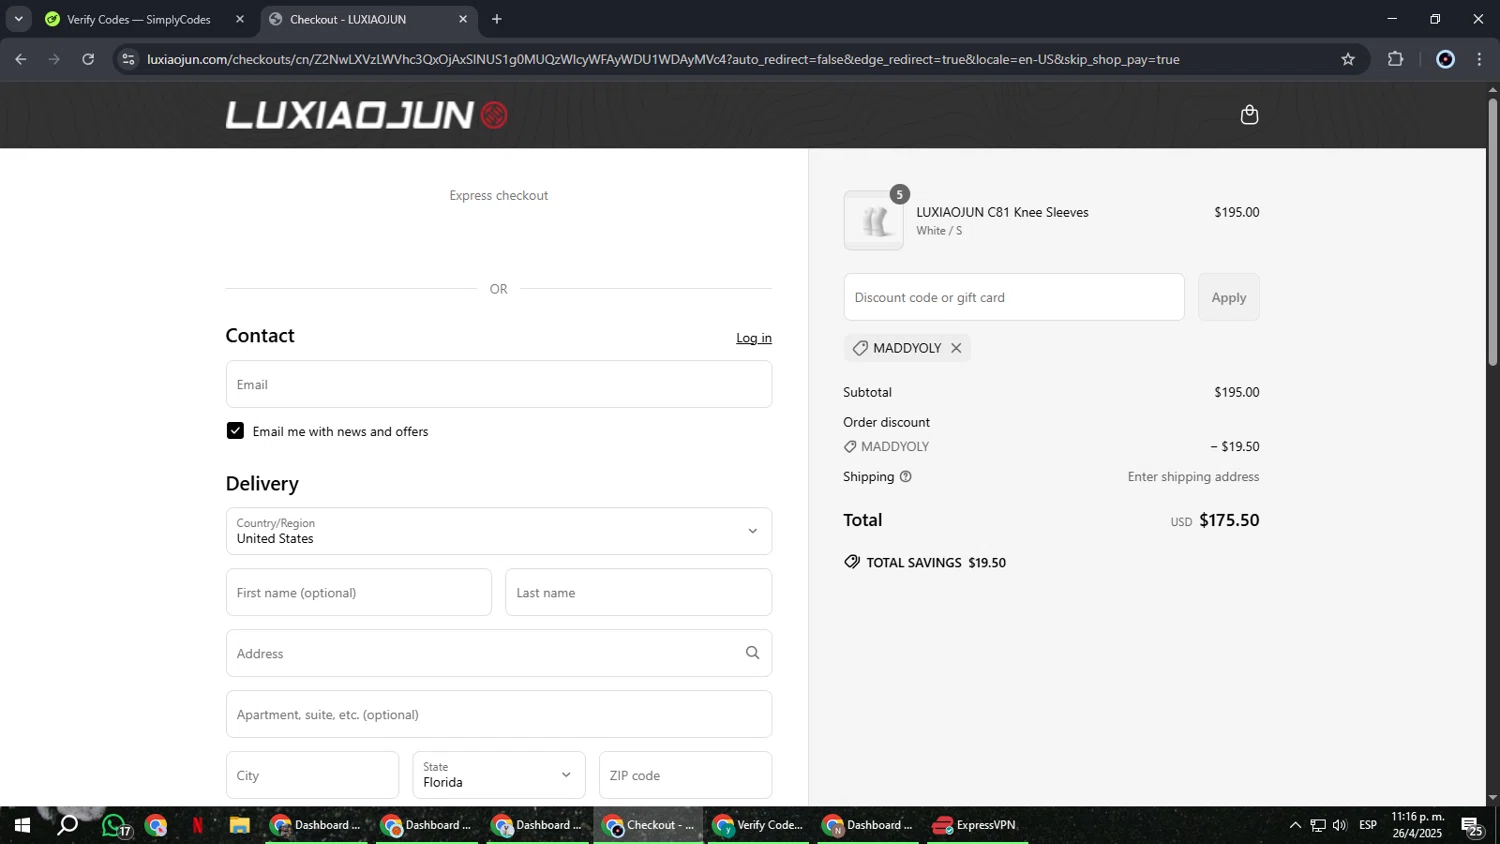Click the Total amount $175.50
This screenshot has height=844, width=1500.
click(x=1229, y=520)
